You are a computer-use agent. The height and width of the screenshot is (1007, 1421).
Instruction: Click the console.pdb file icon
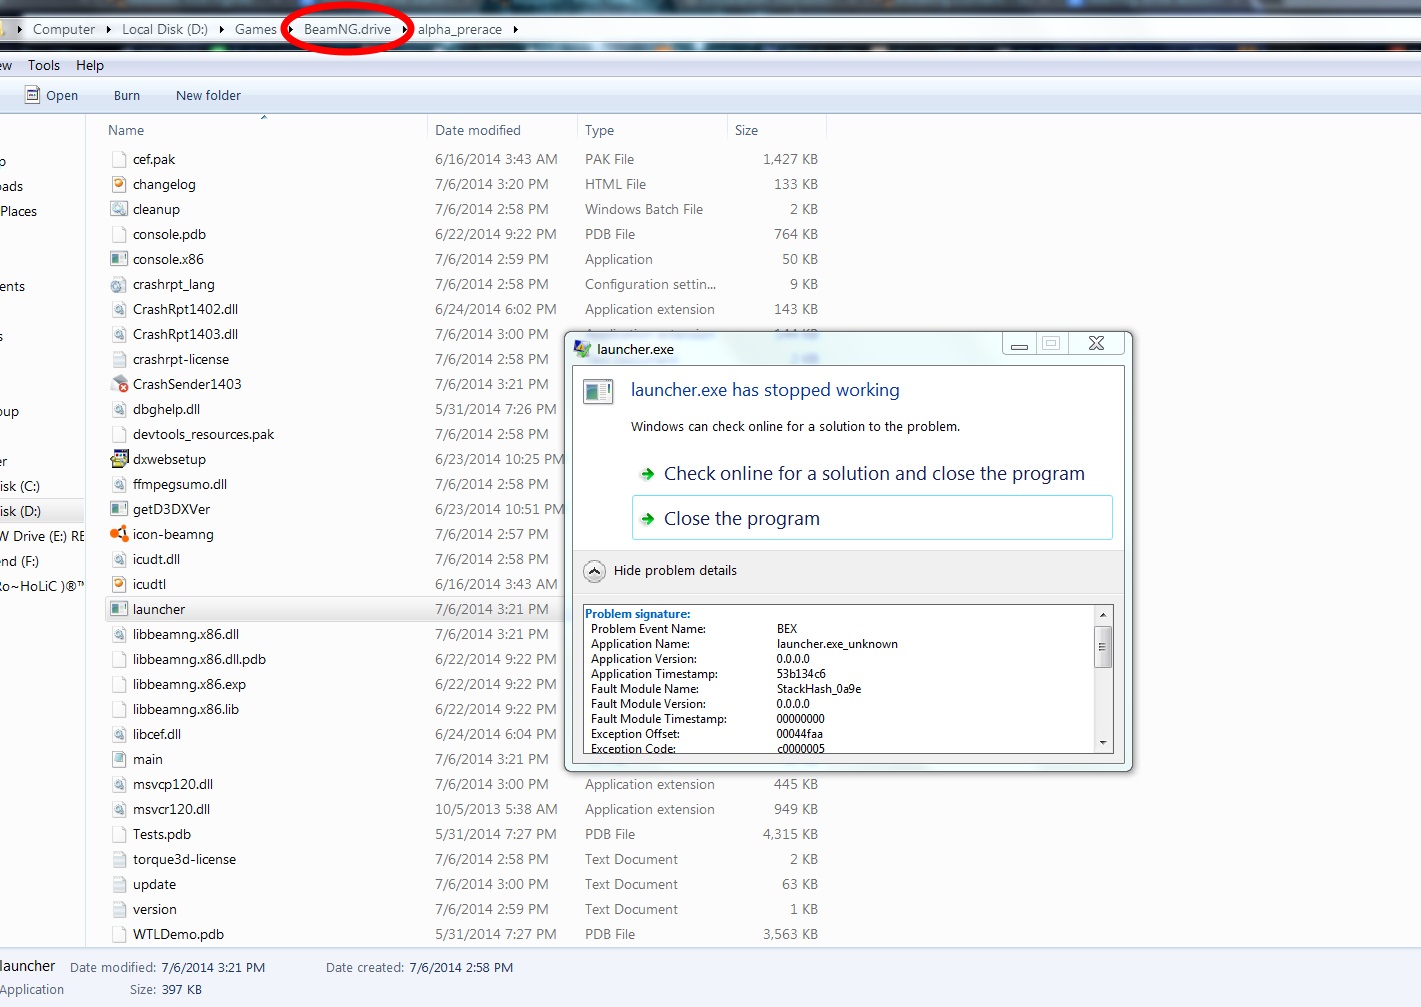(x=119, y=234)
